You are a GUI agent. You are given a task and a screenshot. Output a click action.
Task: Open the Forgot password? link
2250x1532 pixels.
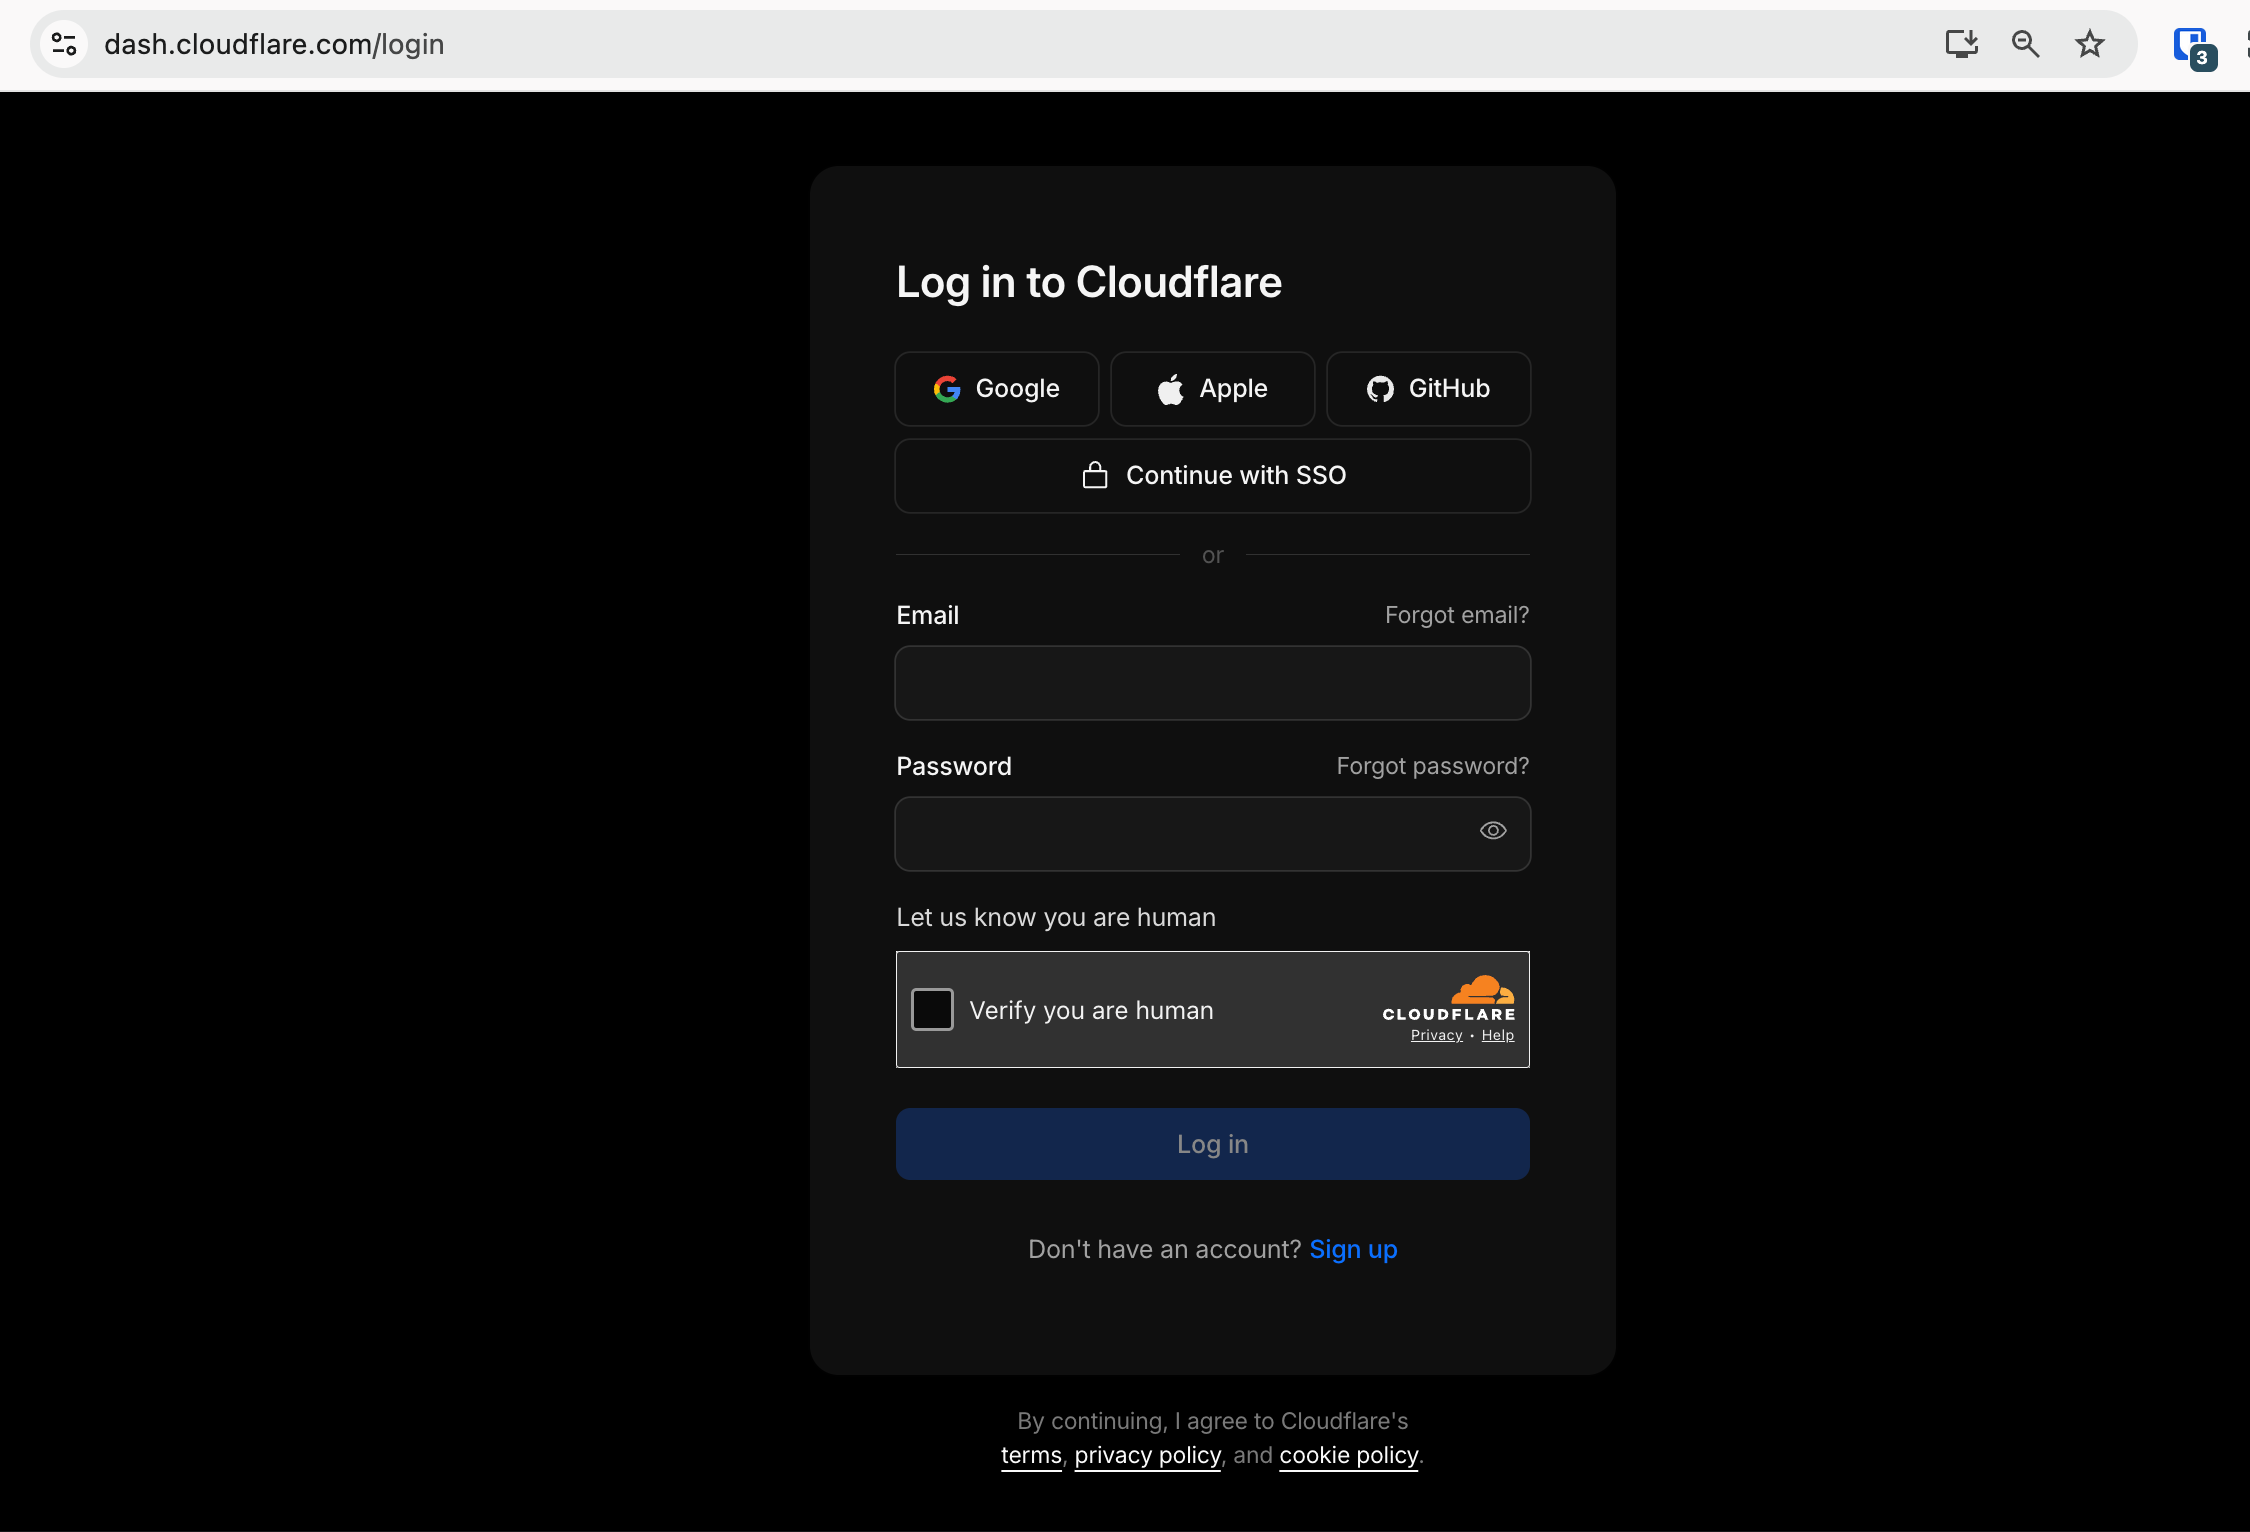pos(1433,766)
